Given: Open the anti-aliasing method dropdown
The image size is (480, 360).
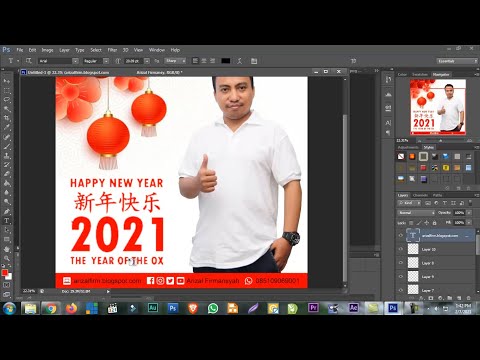Looking at the screenshot, I should tap(175, 61).
